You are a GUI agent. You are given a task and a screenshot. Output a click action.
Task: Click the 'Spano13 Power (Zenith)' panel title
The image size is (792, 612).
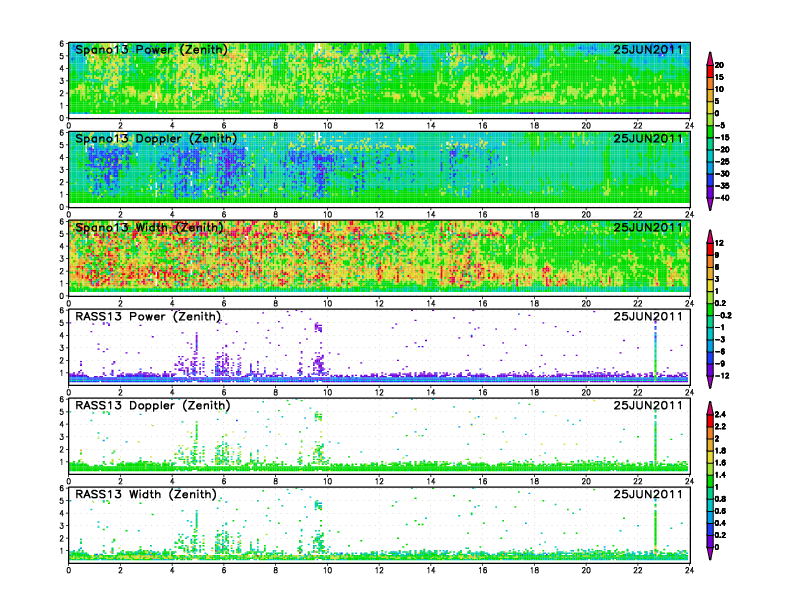pos(151,50)
